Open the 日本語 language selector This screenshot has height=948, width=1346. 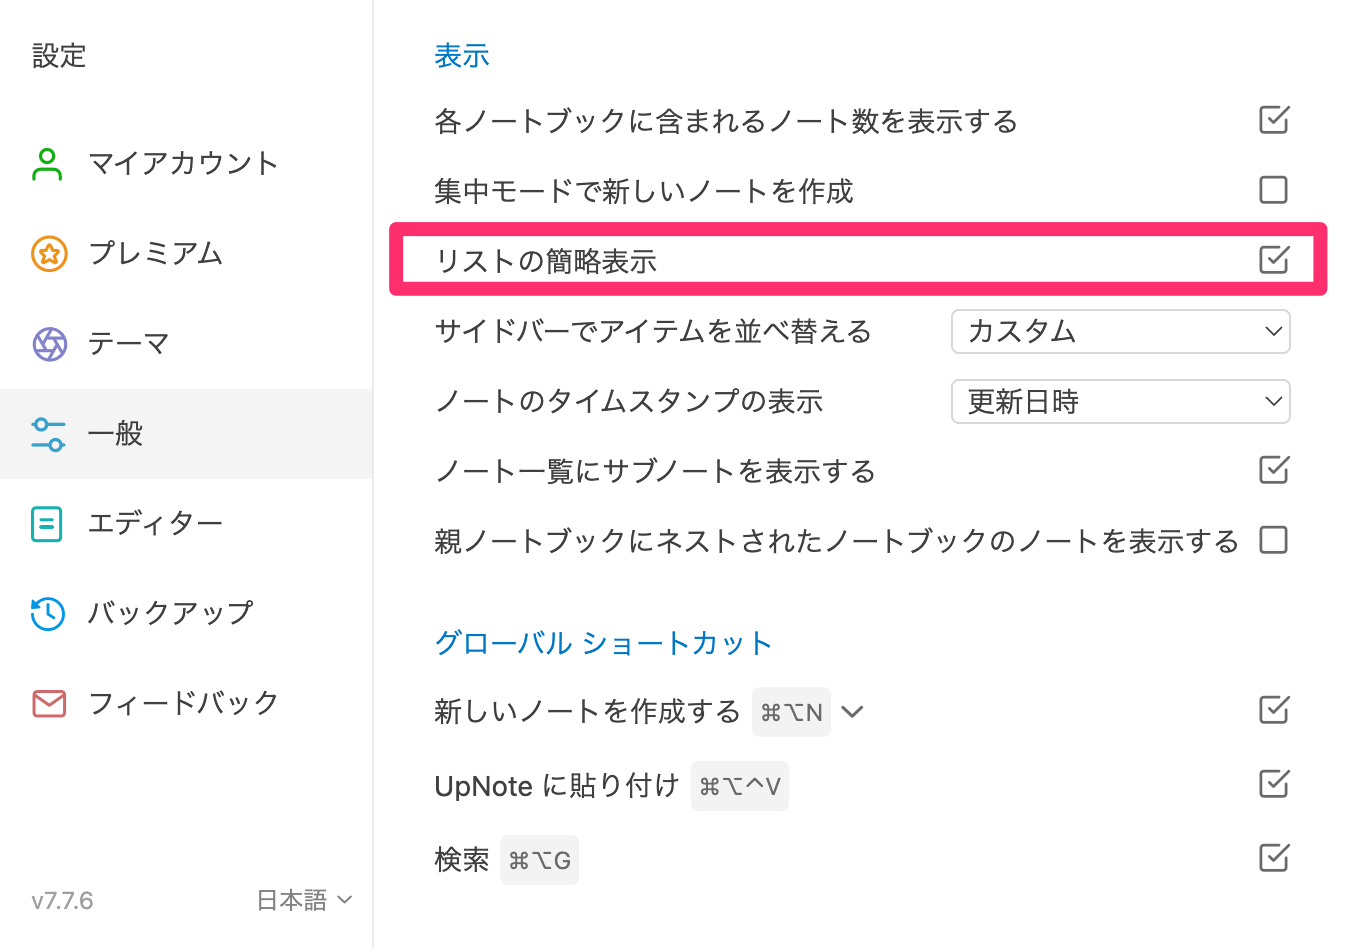pyautogui.click(x=305, y=899)
